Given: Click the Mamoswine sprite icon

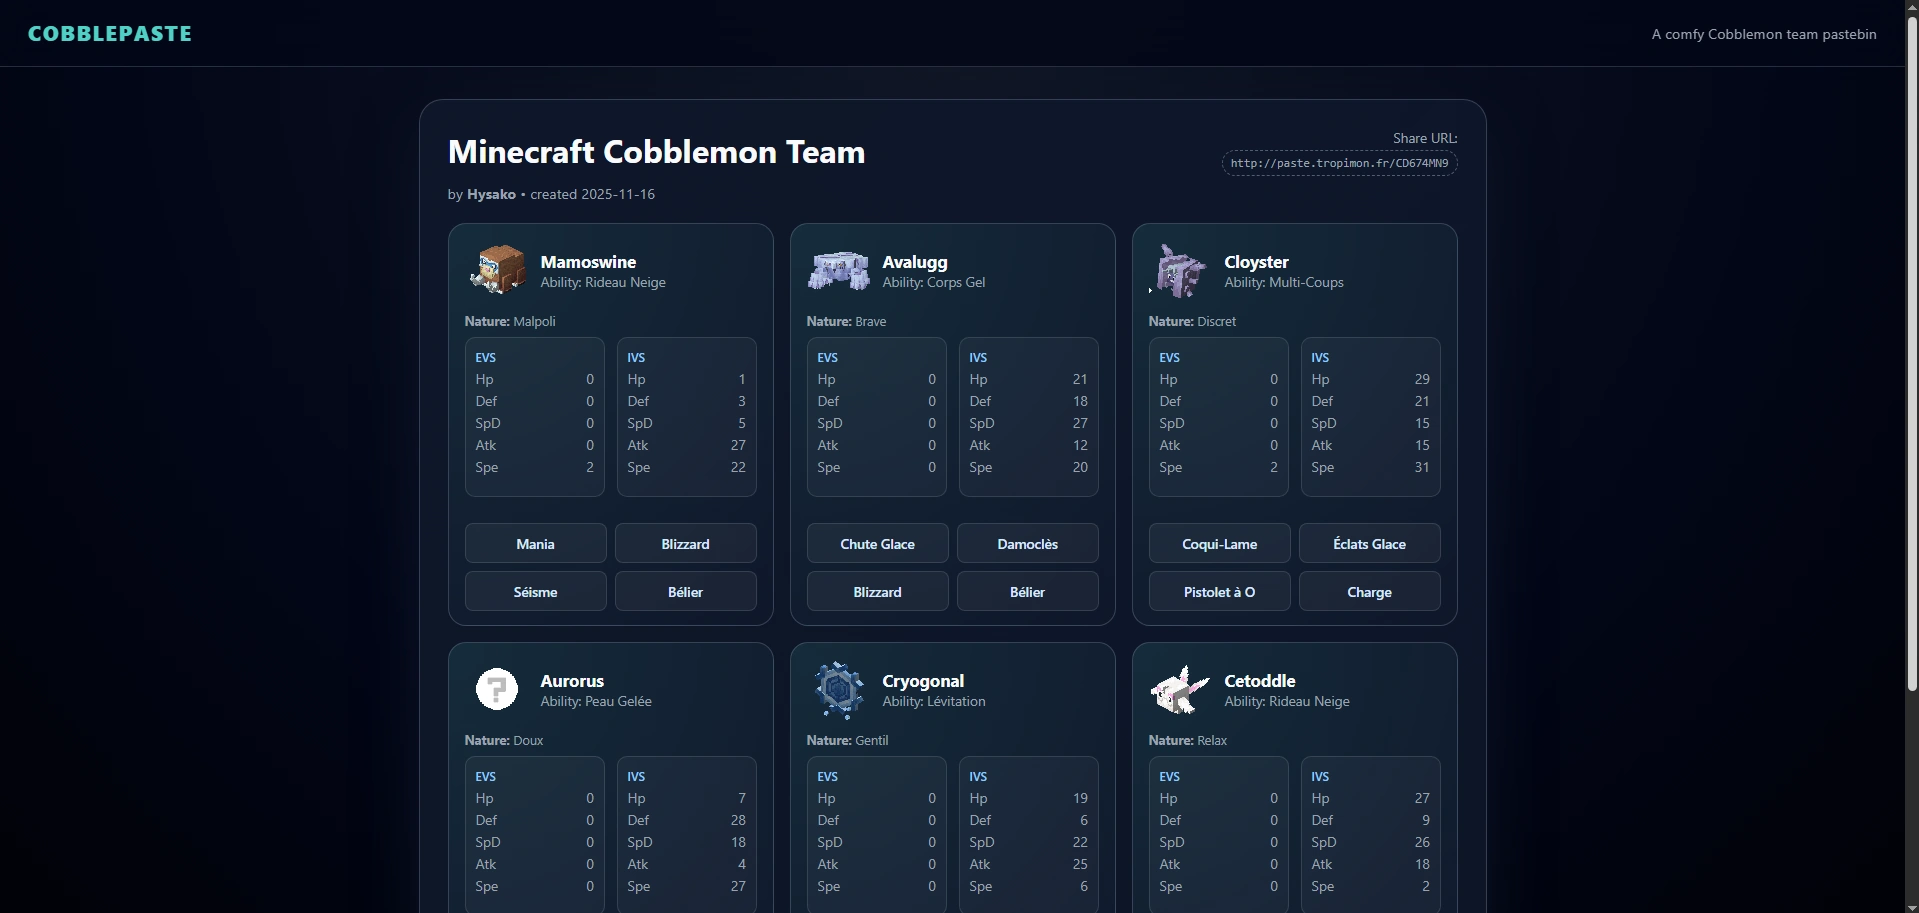Looking at the screenshot, I should [x=497, y=270].
